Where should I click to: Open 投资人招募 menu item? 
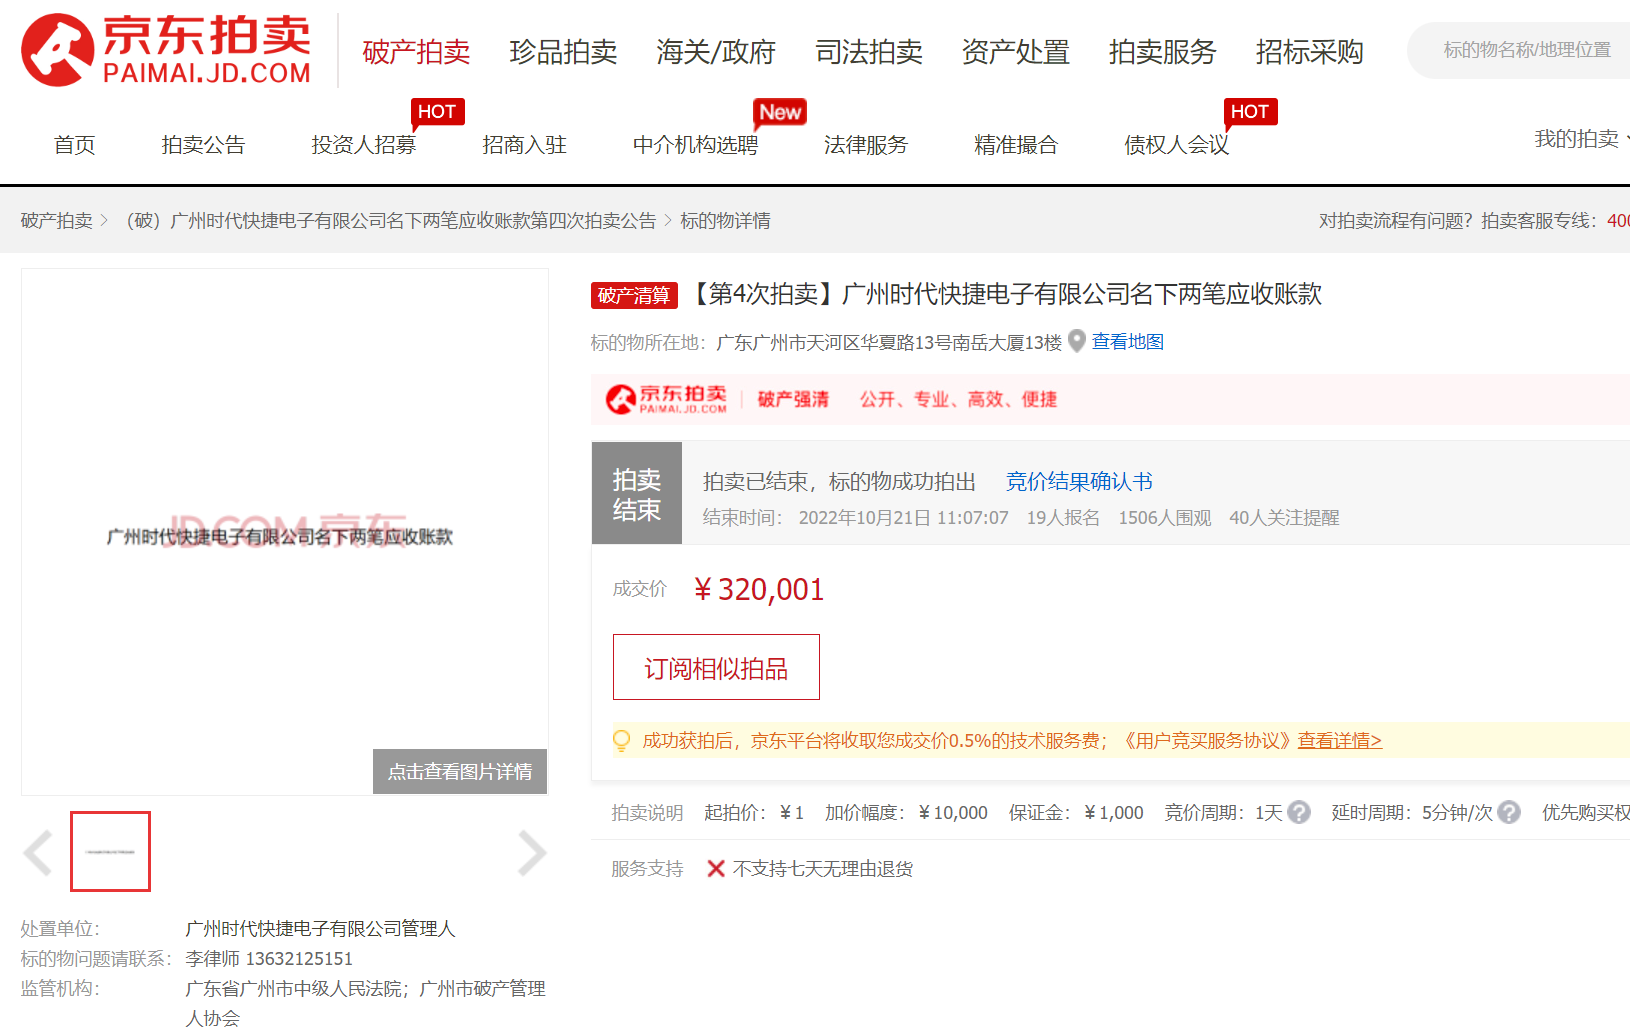tap(363, 145)
